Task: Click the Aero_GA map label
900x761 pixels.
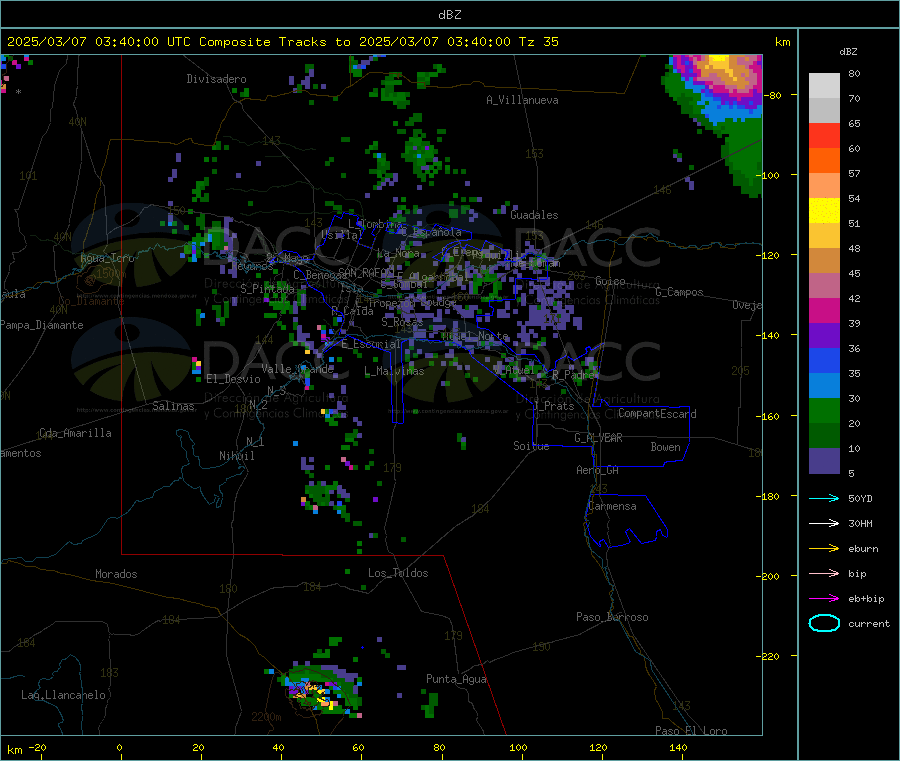Action: point(597,470)
